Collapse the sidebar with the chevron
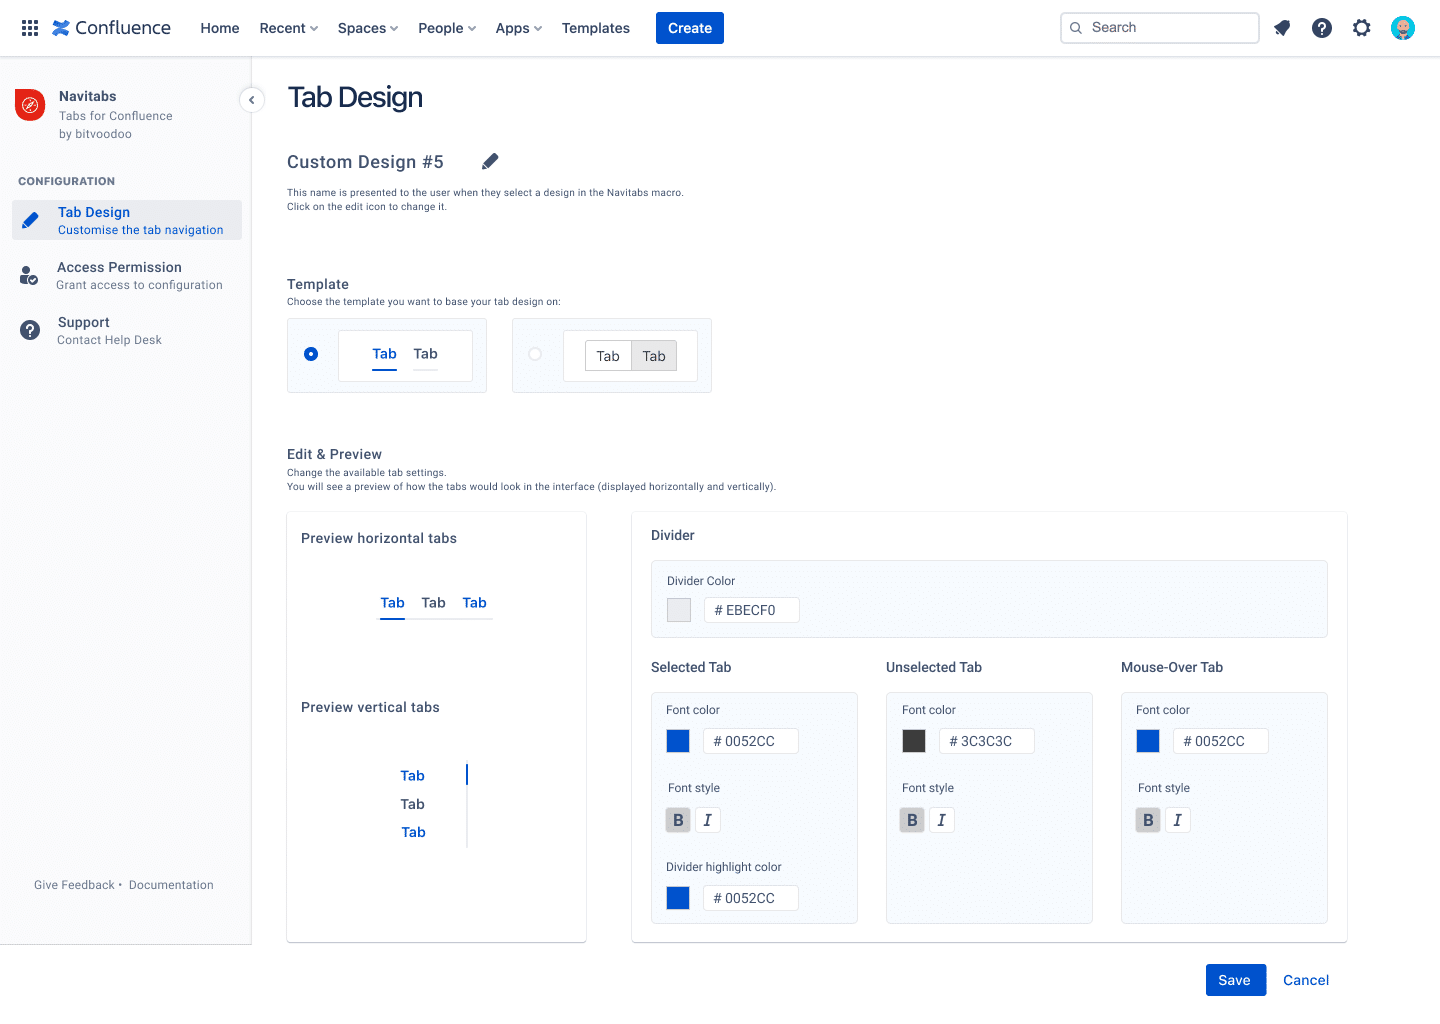1440x1024 pixels. [251, 100]
